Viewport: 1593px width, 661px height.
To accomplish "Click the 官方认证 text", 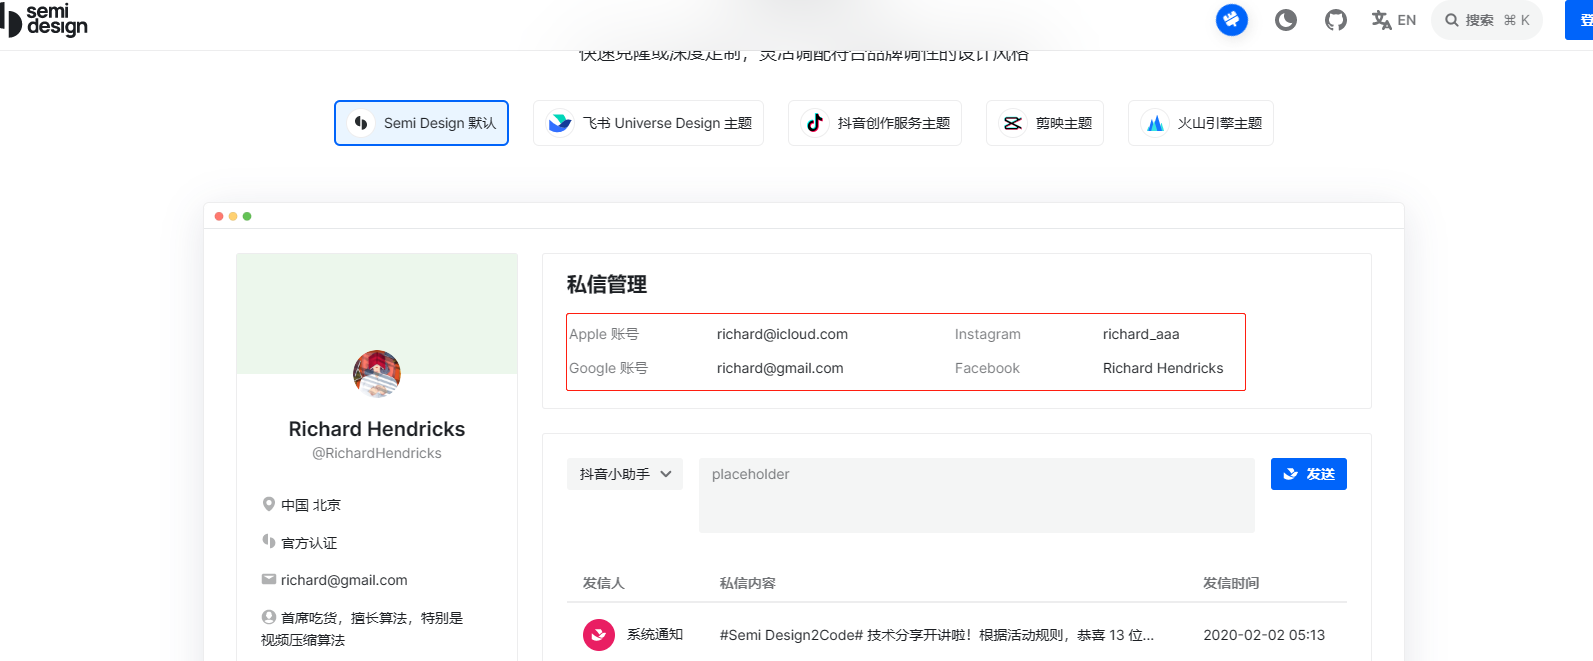I will (x=309, y=543).
